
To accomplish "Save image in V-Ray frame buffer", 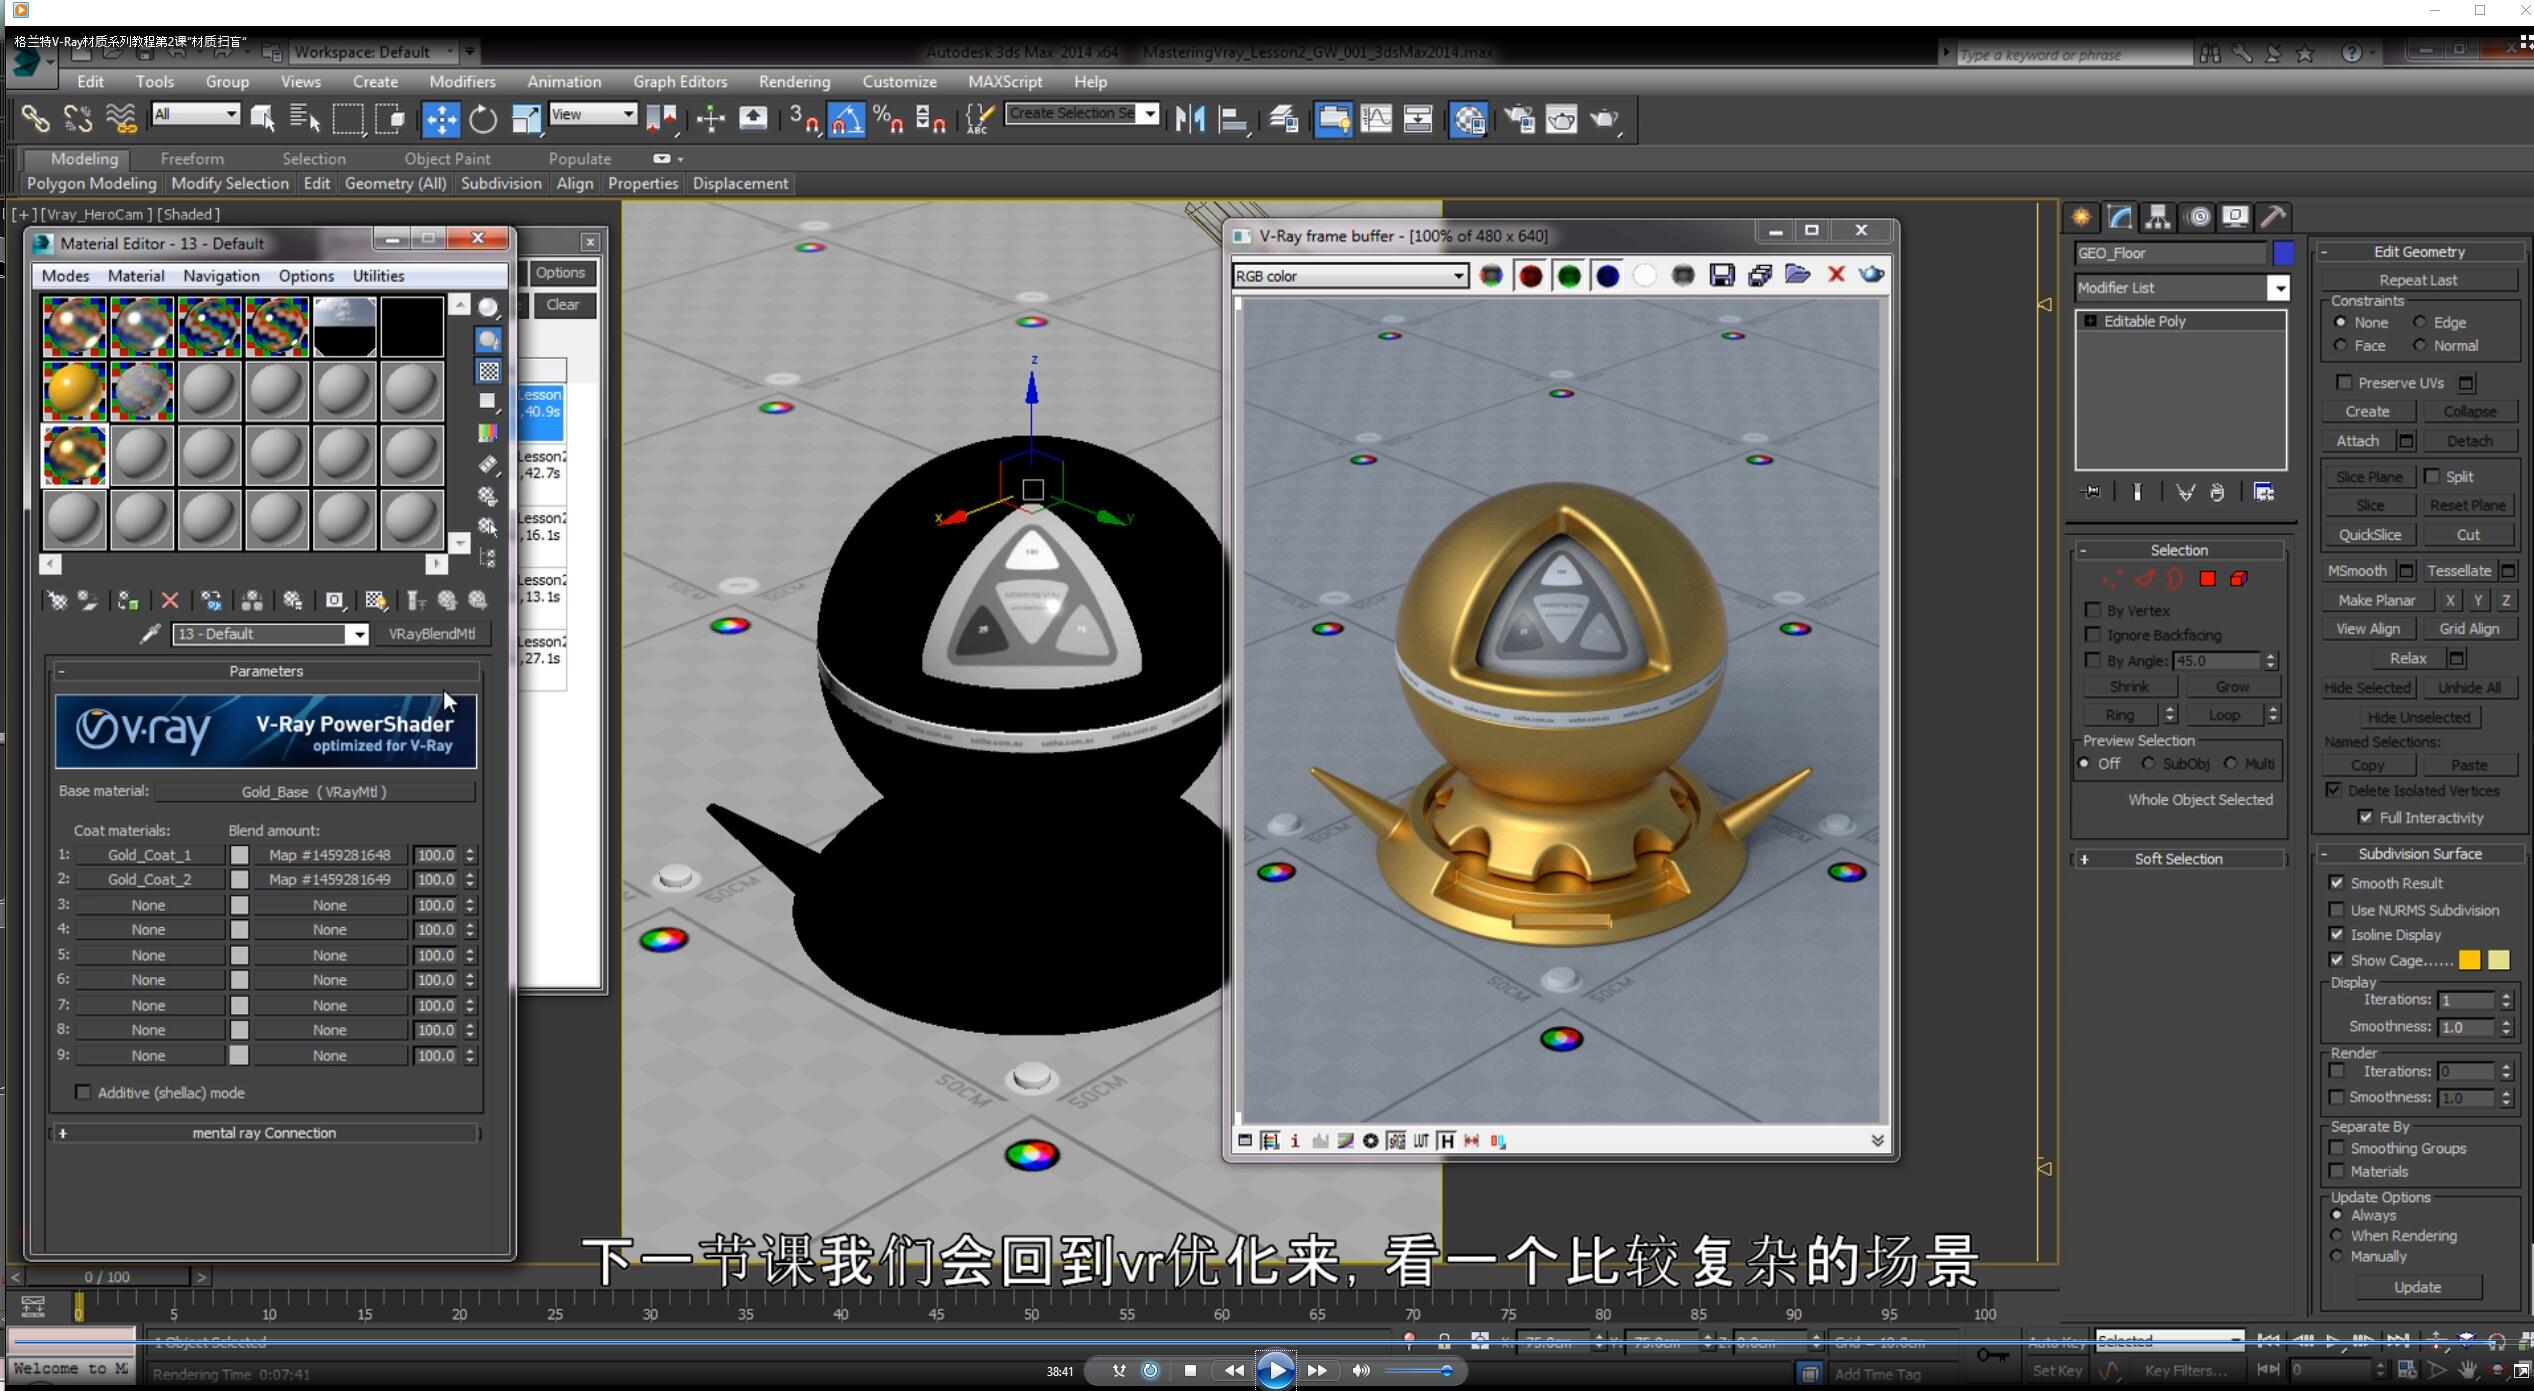I will coord(1722,275).
